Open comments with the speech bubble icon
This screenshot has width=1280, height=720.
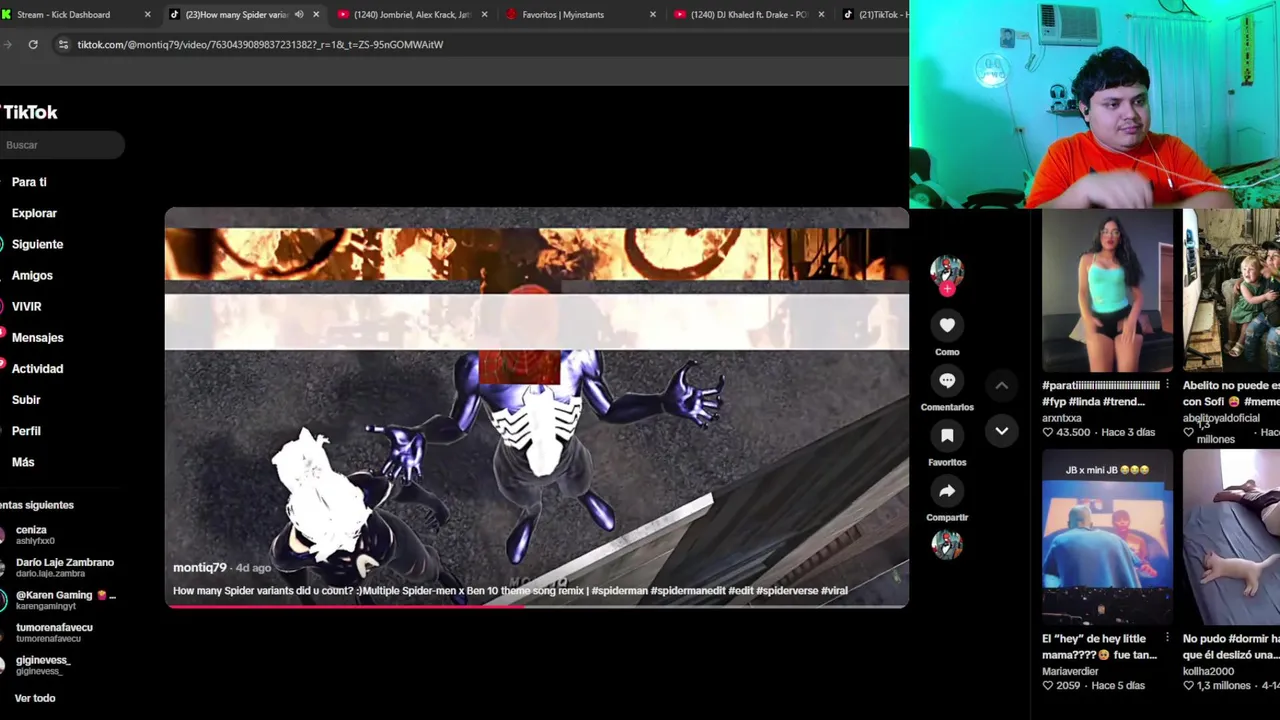pos(947,380)
